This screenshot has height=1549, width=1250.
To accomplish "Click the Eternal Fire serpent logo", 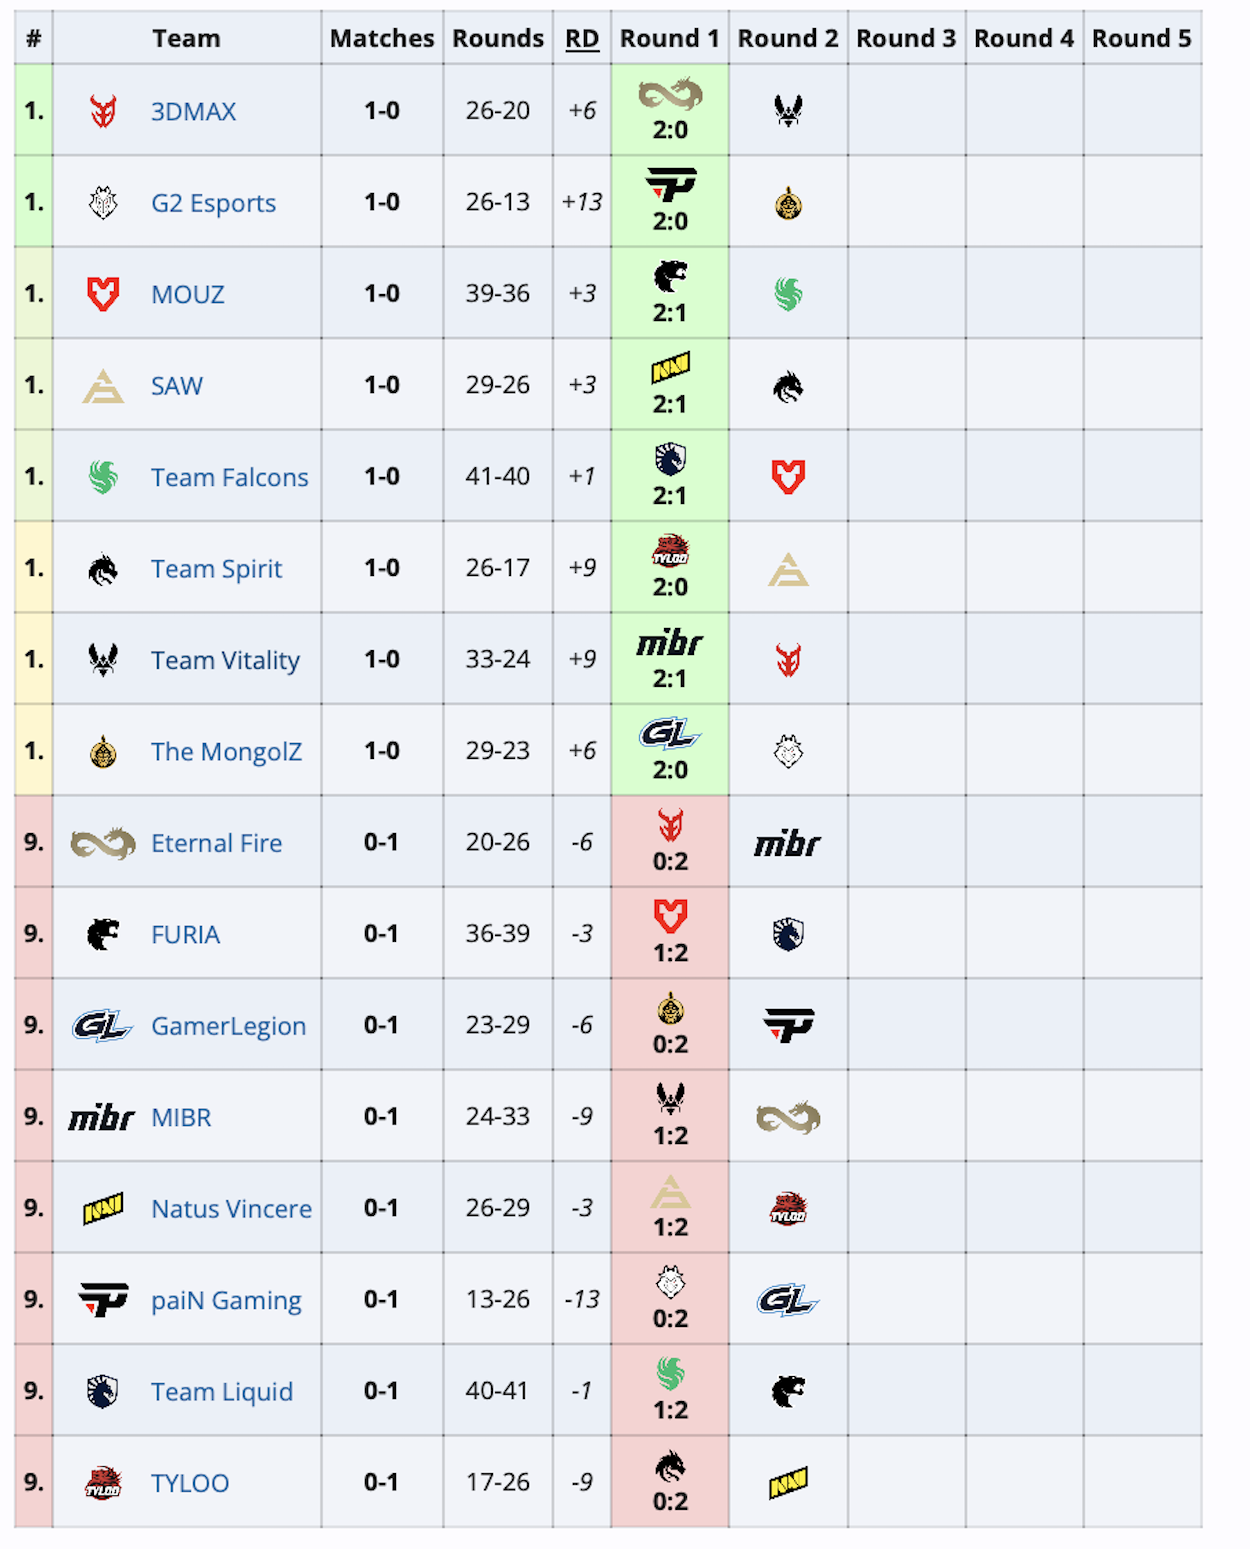I will point(100,842).
